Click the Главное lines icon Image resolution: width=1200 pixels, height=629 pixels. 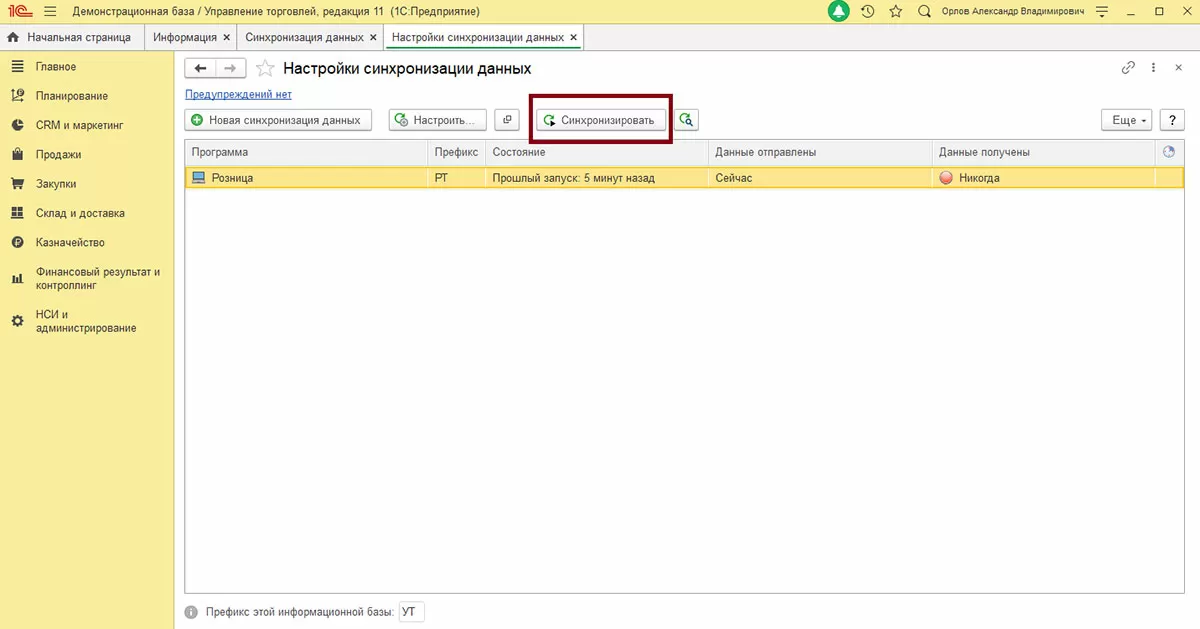point(17,67)
